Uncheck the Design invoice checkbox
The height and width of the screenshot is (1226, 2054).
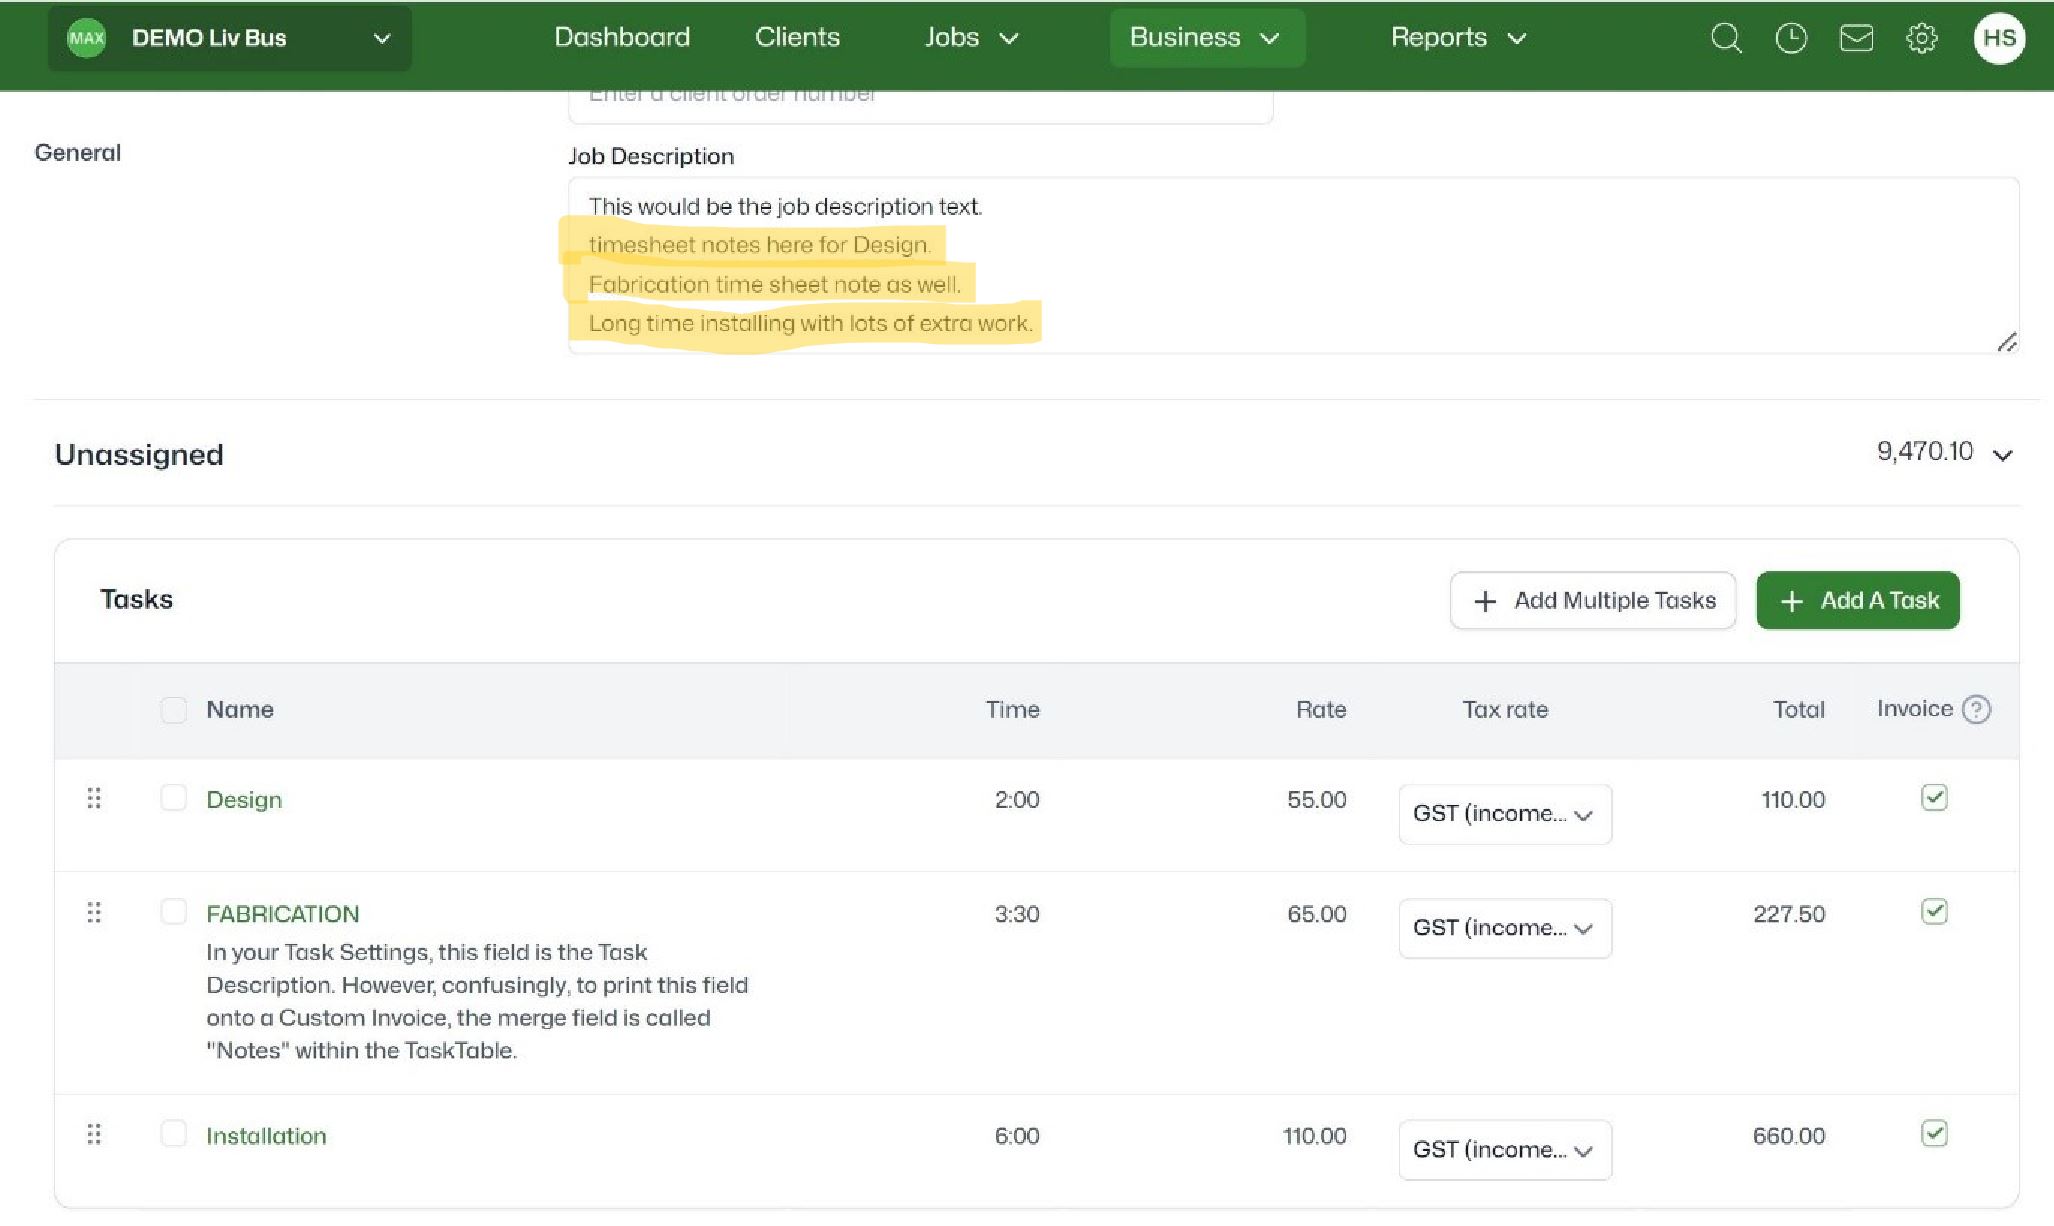pos(1934,797)
